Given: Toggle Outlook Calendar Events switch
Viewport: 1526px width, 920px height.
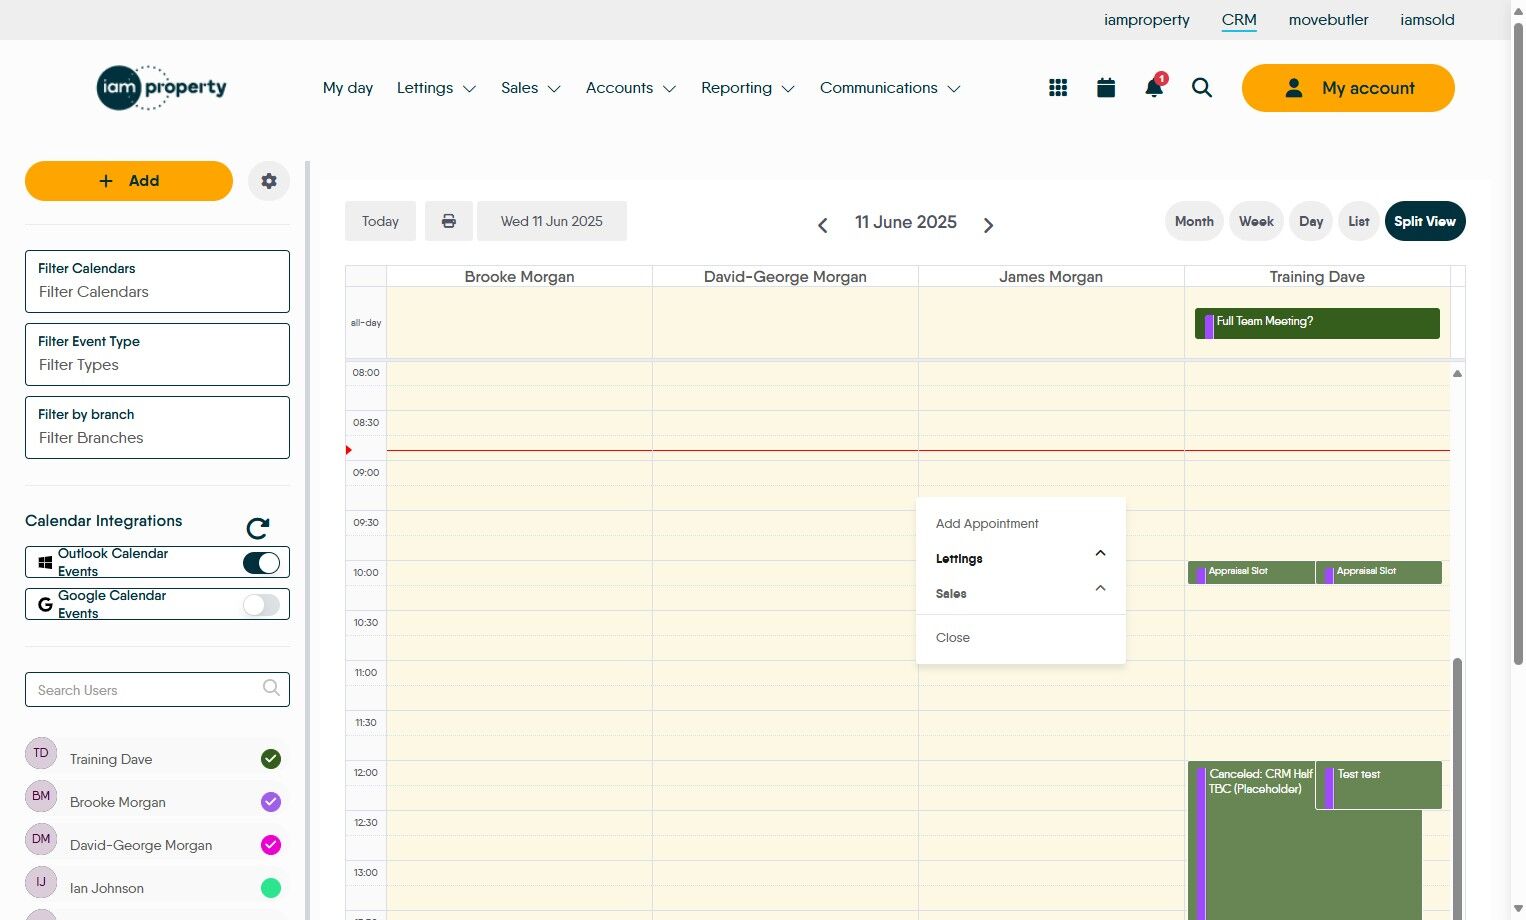Looking at the screenshot, I should point(262,563).
